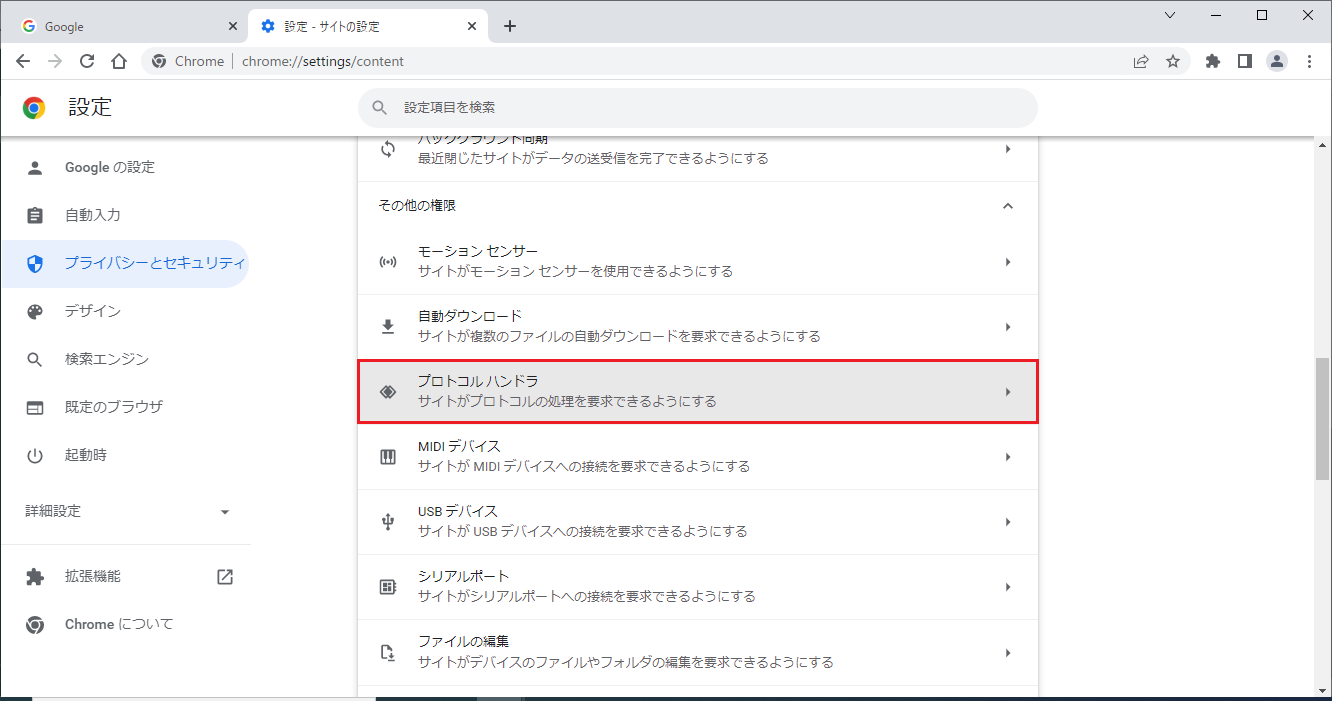1332x701 pixels.
Task: Open the profile avatar icon
Action: 1277,61
